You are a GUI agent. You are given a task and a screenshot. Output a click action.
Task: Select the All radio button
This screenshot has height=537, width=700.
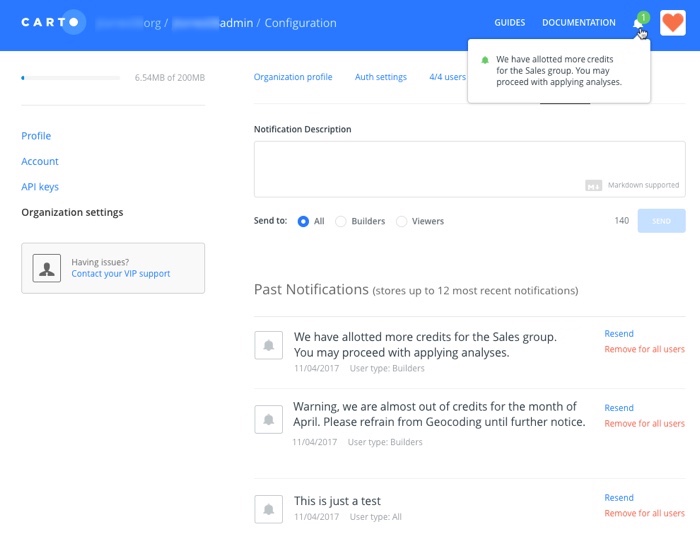303,221
